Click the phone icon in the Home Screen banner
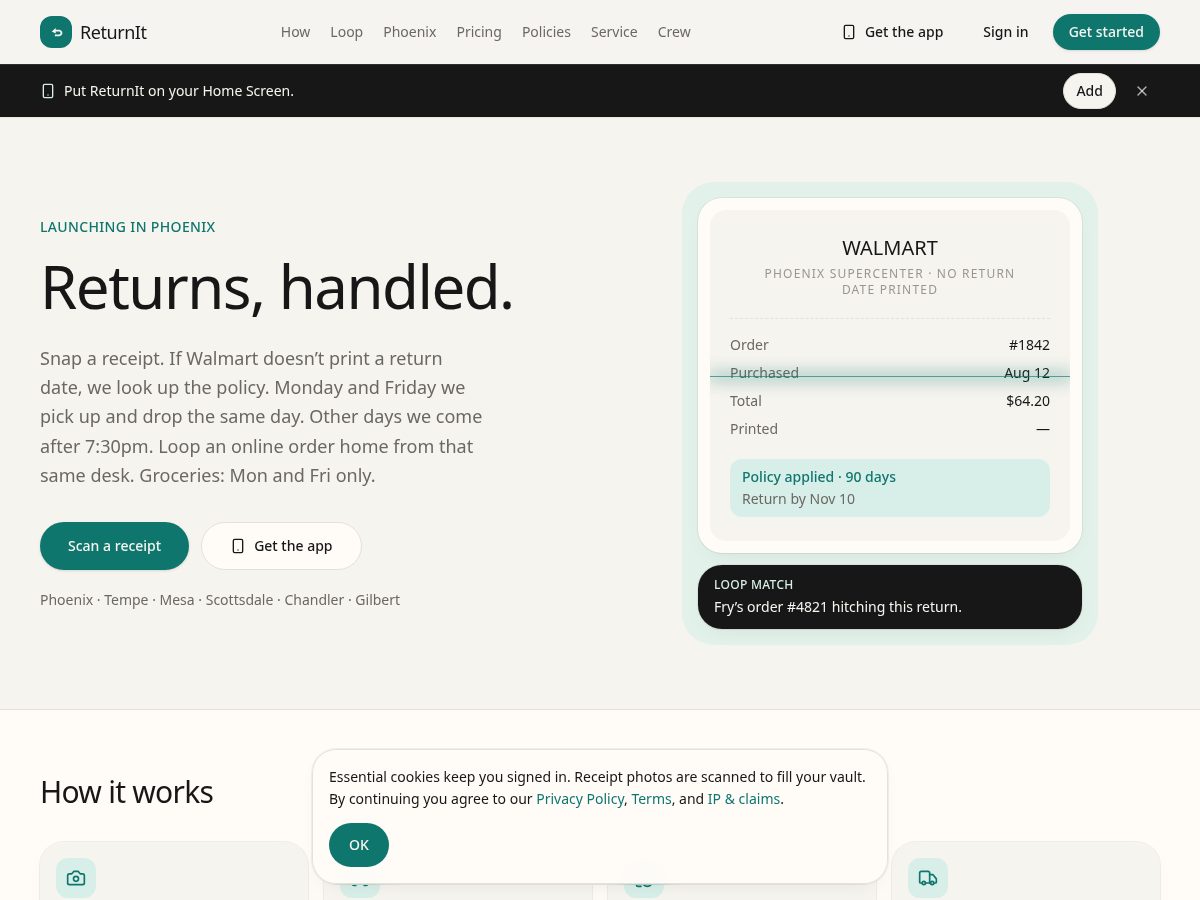 pyautogui.click(x=48, y=91)
